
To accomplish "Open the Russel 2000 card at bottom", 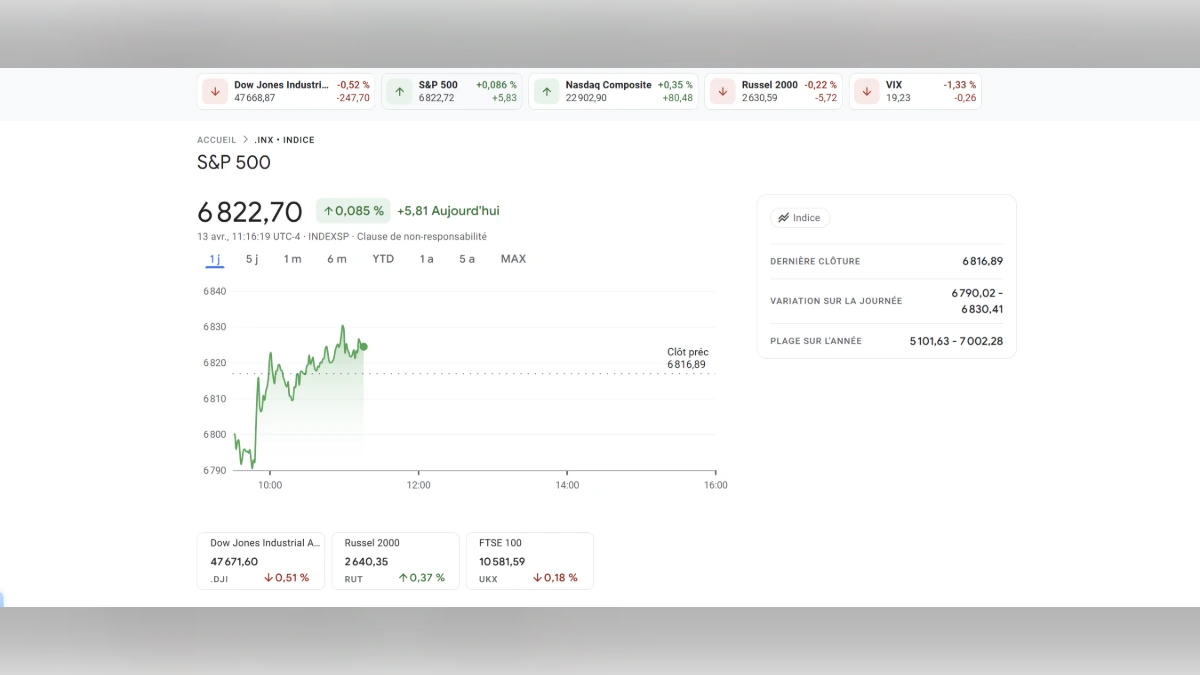I will pos(395,560).
